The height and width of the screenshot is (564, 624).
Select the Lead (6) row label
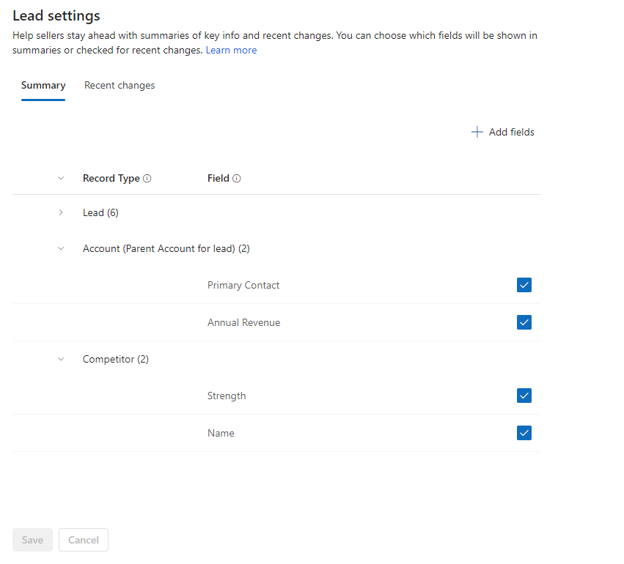pyautogui.click(x=100, y=213)
